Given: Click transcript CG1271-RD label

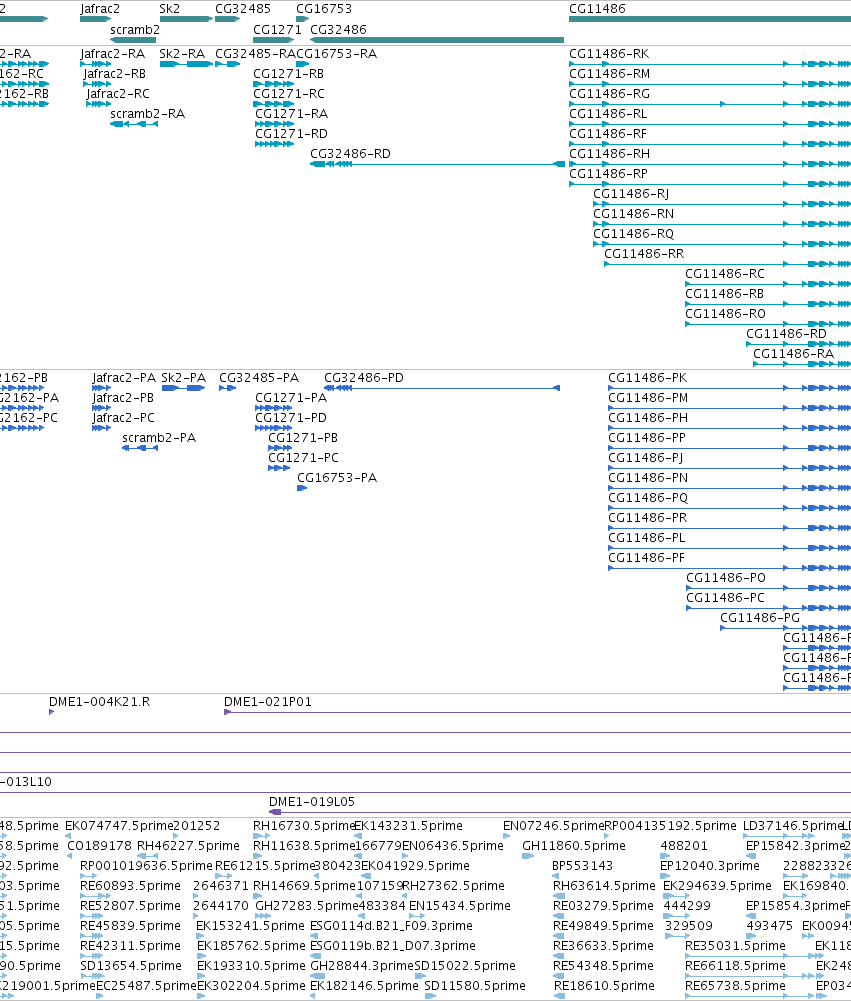Looking at the screenshot, I should [291, 134].
